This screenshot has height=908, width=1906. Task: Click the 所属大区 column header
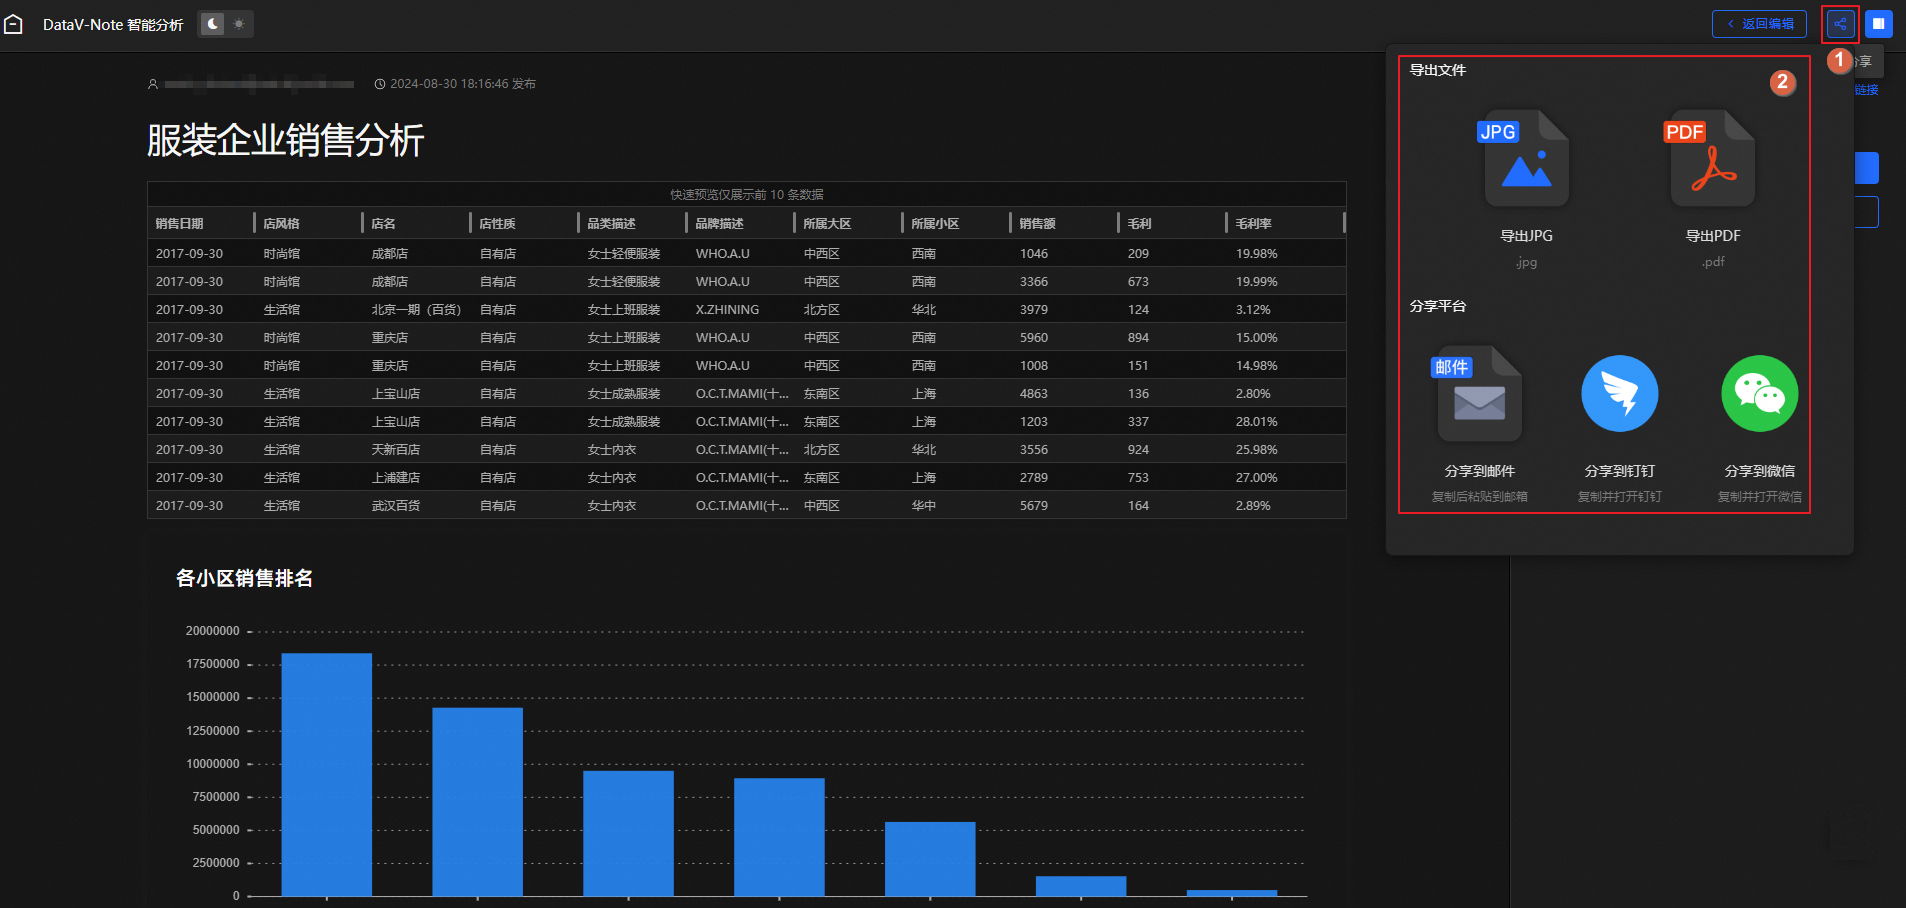tap(827, 224)
